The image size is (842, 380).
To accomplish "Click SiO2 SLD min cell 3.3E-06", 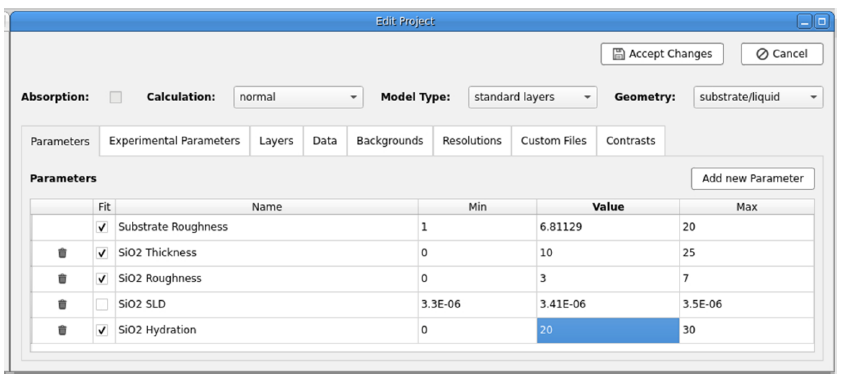I will [477, 304].
